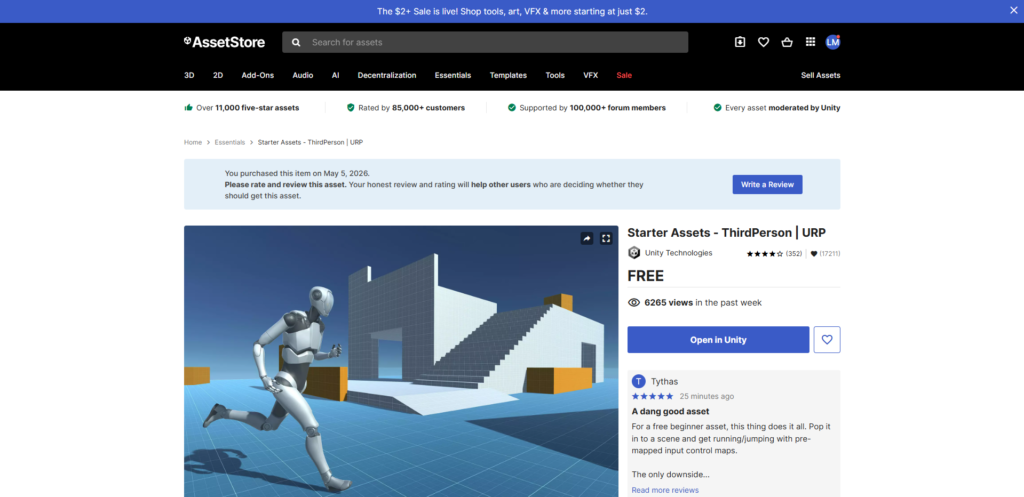Click the sale banner announcement text
Screen dimensions: 1024x497
point(512,11)
